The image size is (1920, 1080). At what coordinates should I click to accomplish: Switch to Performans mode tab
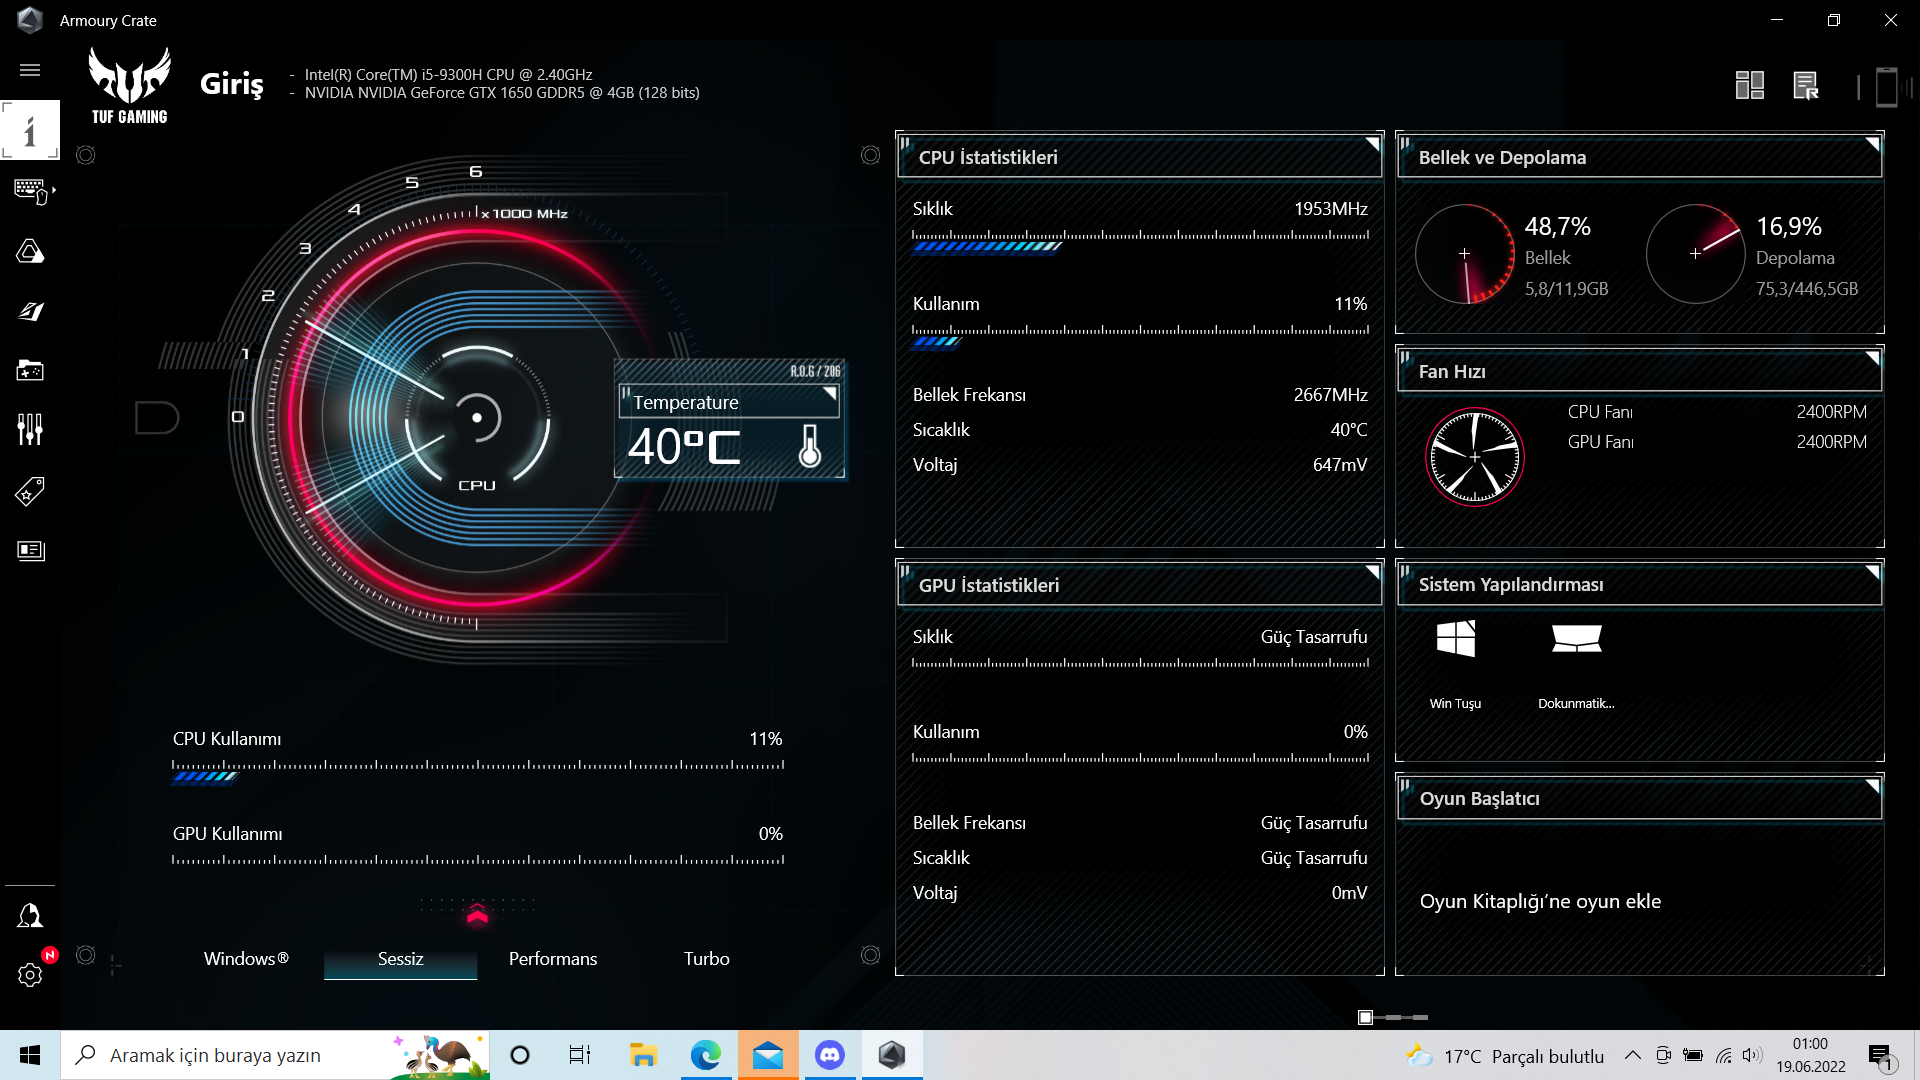pyautogui.click(x=552, y=959)
